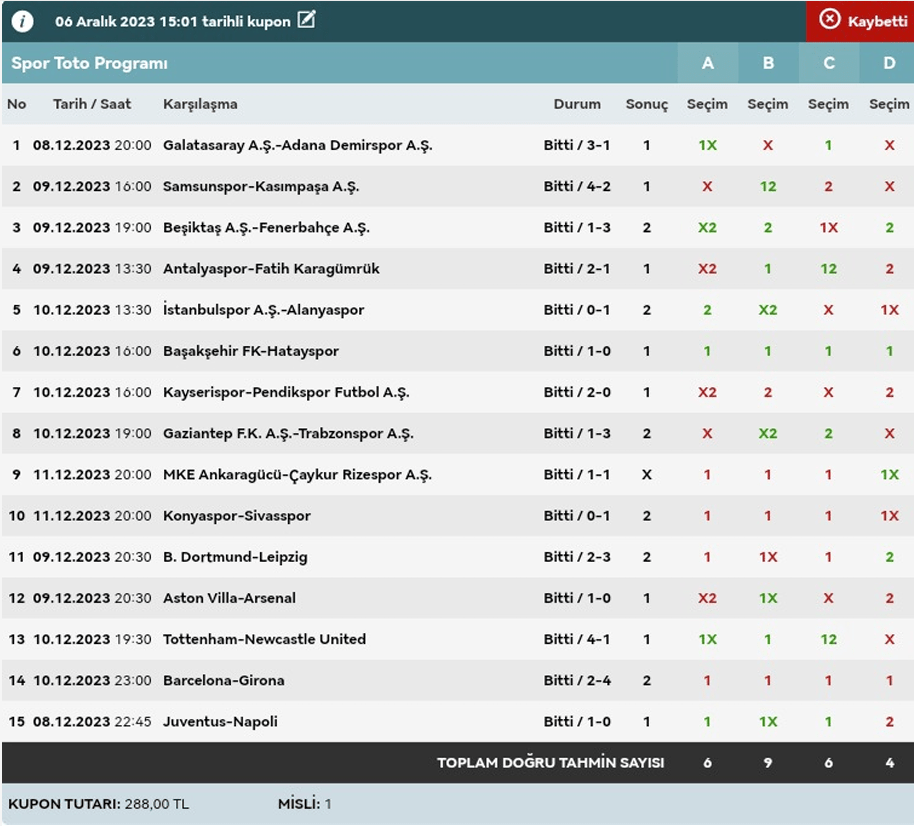This screenshot has width=914, height=826.
Task: Select column B tab header
Action: (x=768, y=63)
